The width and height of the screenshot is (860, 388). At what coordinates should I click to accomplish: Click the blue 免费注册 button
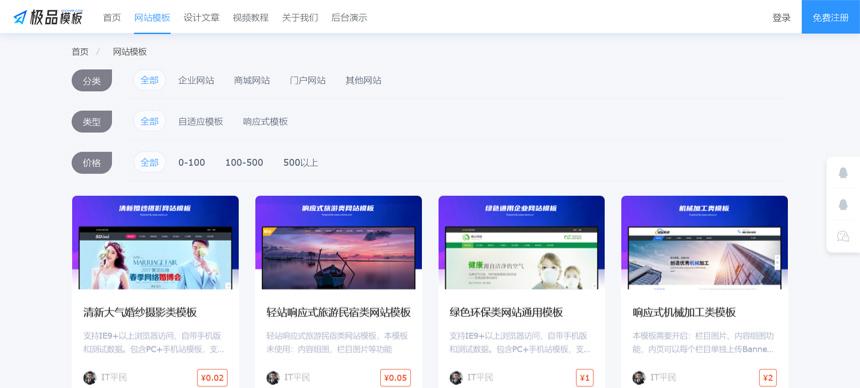click(830, 17)
